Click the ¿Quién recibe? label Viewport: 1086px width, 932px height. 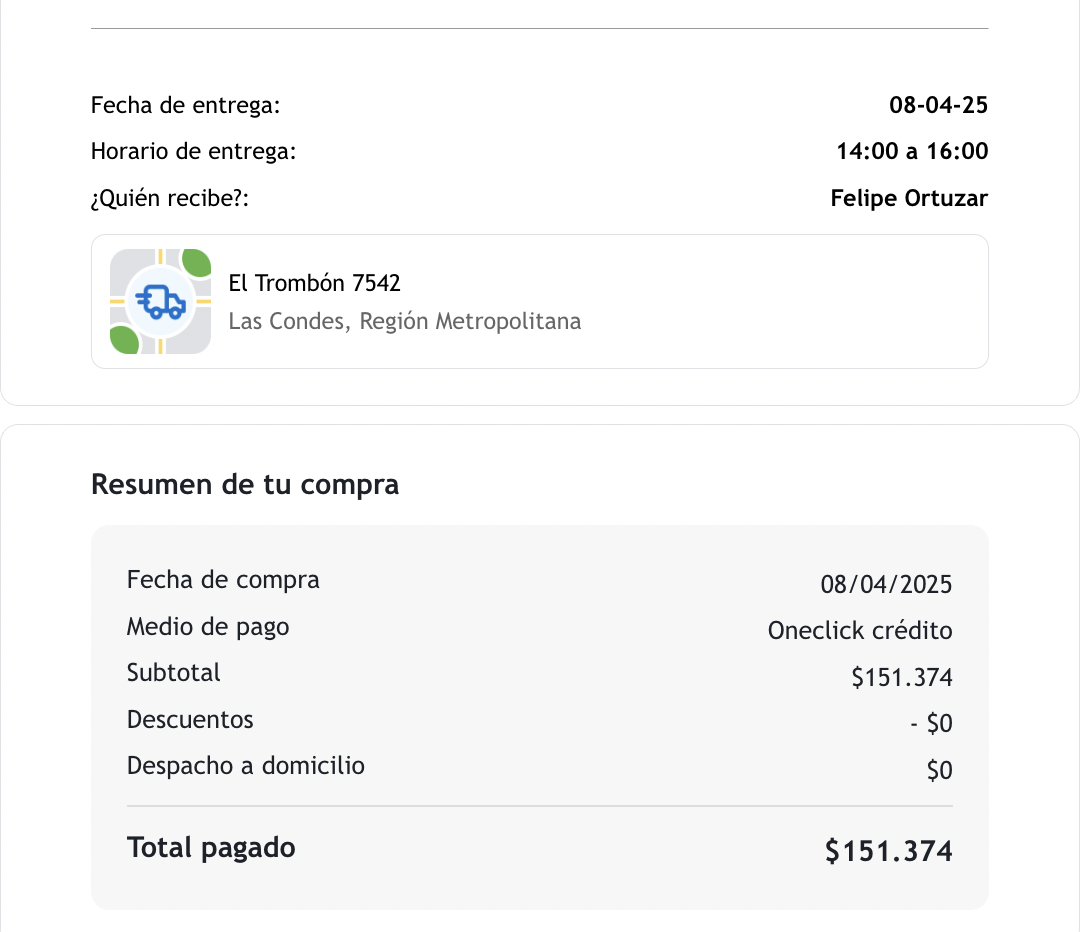tap(169, 199)
